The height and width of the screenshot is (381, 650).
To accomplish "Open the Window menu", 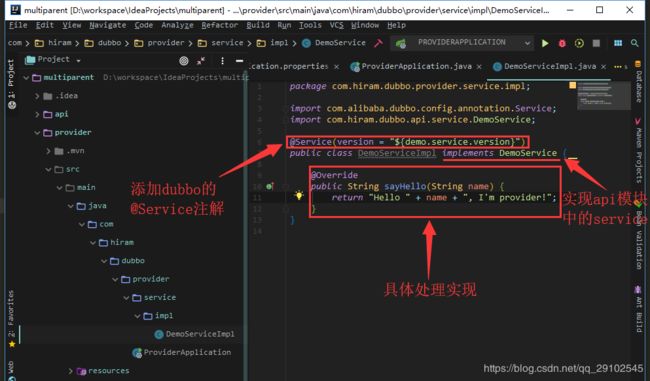I will 365,25.
